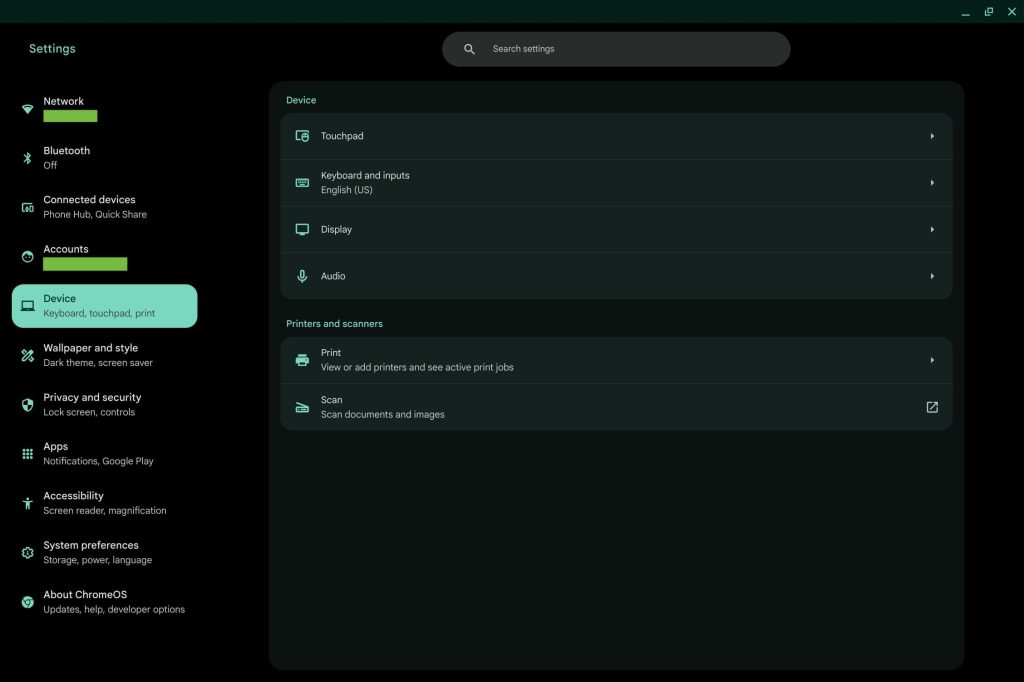Viewport: 1024px width, 682px height.
Task: Click the printer icon beside Print
Action: [302, 360]
